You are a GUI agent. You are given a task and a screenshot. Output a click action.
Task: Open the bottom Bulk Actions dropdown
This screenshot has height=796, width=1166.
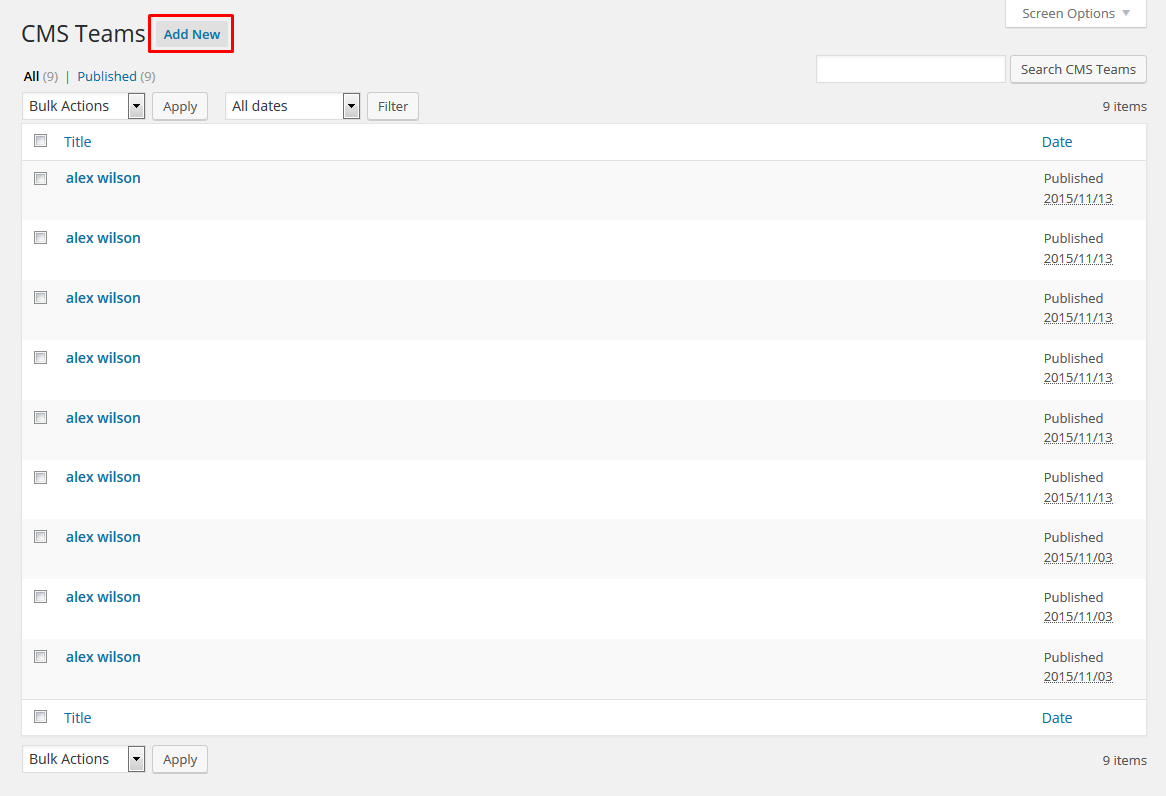coord(83,759)
